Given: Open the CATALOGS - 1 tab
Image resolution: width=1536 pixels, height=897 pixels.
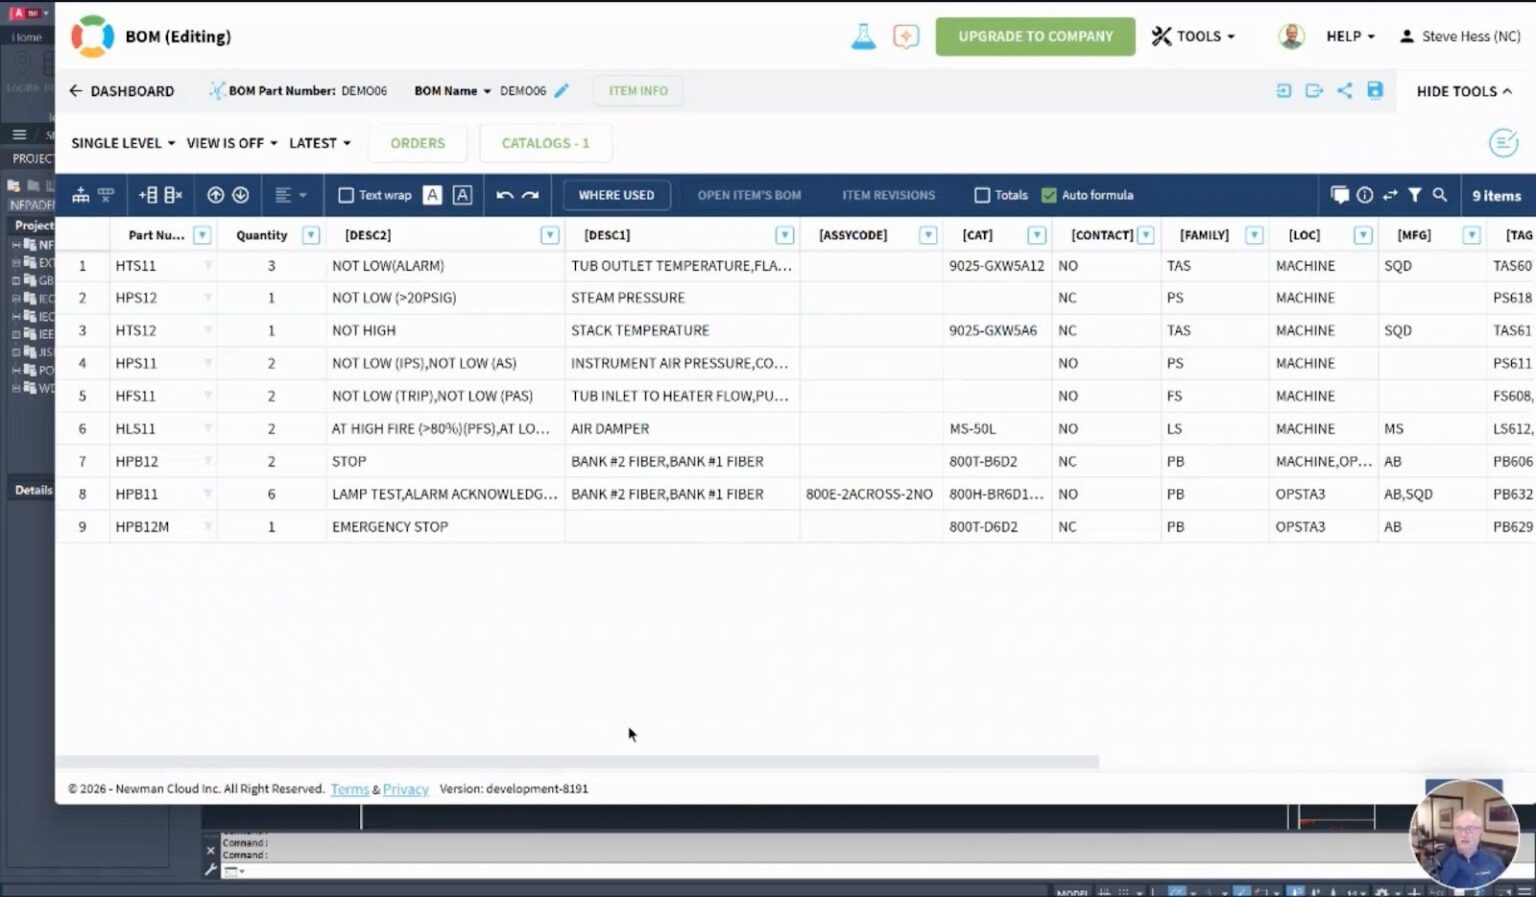Looking at the screenshot, I should (546, 143).
